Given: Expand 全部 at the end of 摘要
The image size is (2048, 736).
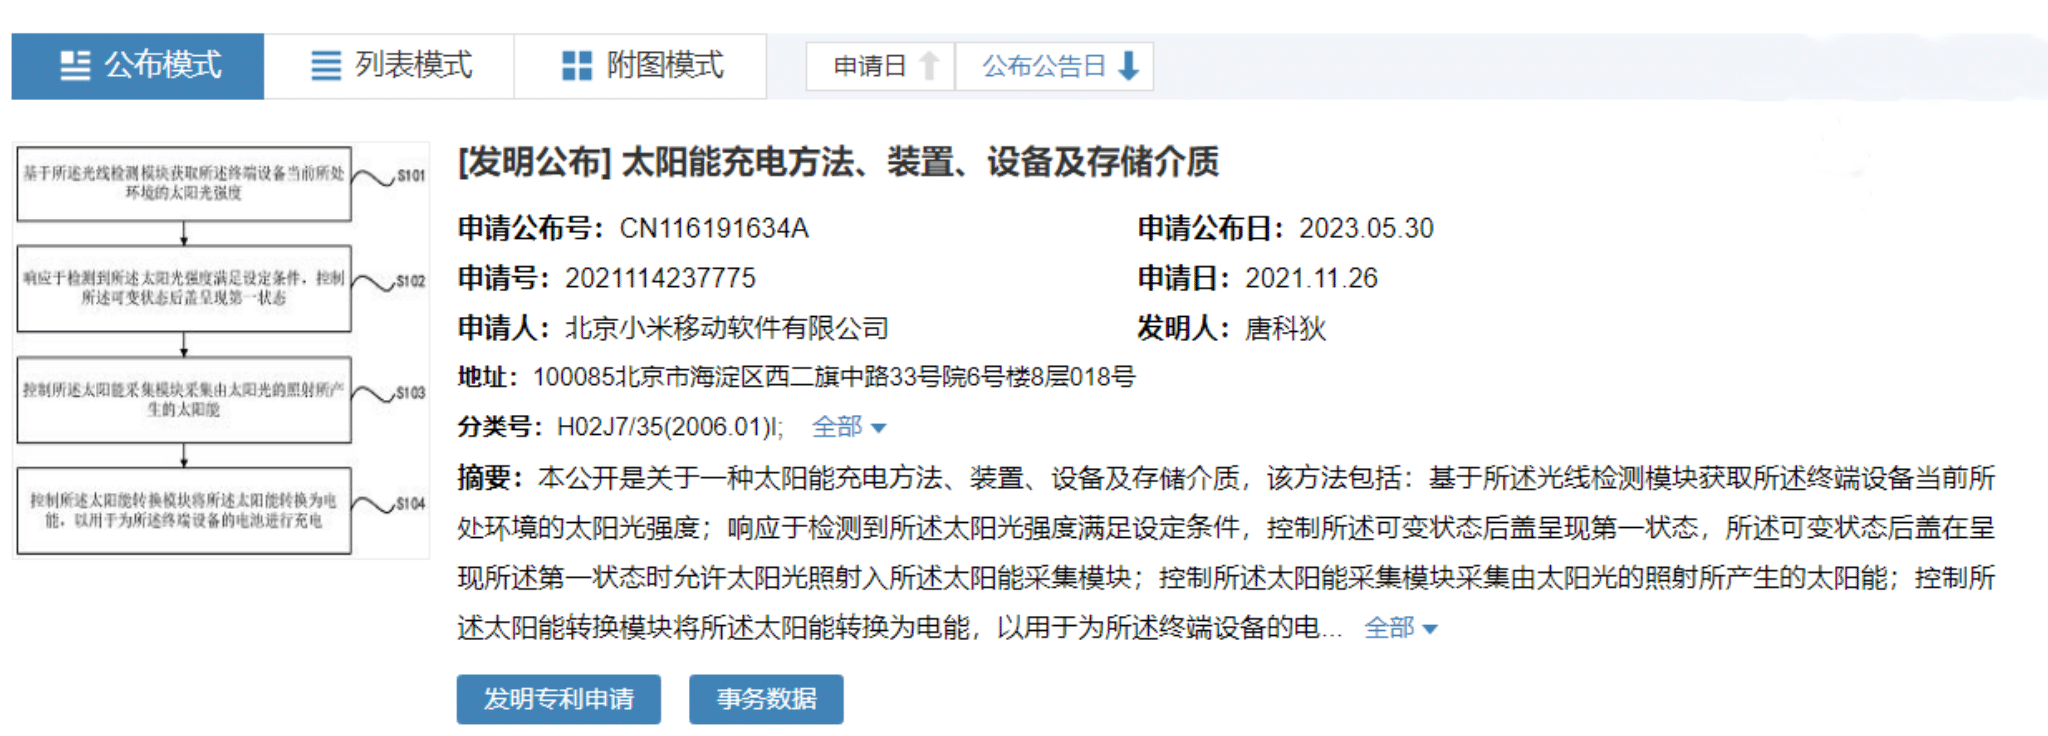Looking at the screenshot, I should [1400, 628].
